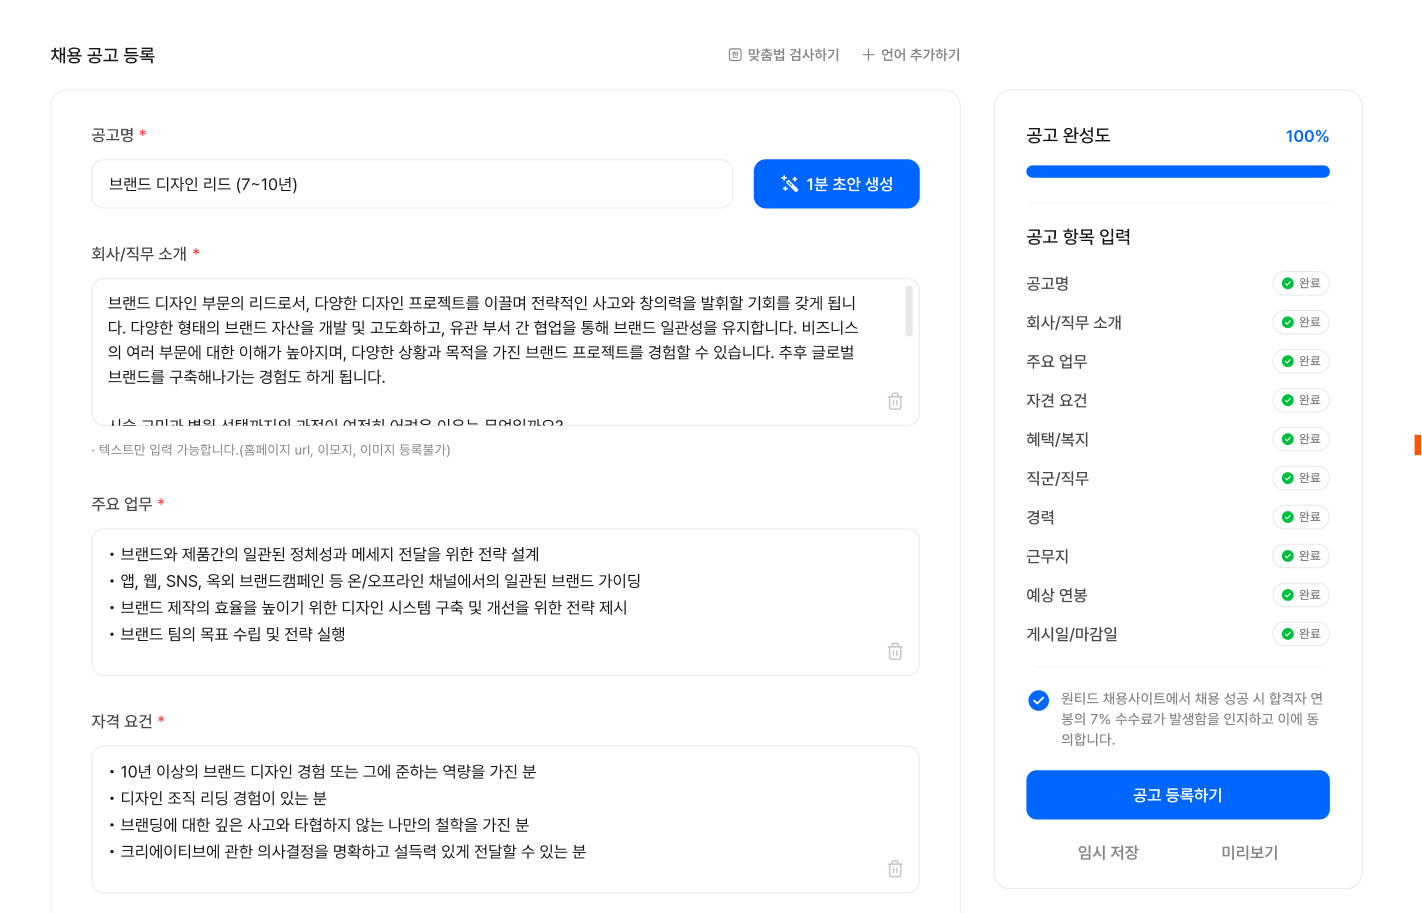The image size is (1422, 913).
Task: Open the 미리보기 preview
Action: point(1249,852)
